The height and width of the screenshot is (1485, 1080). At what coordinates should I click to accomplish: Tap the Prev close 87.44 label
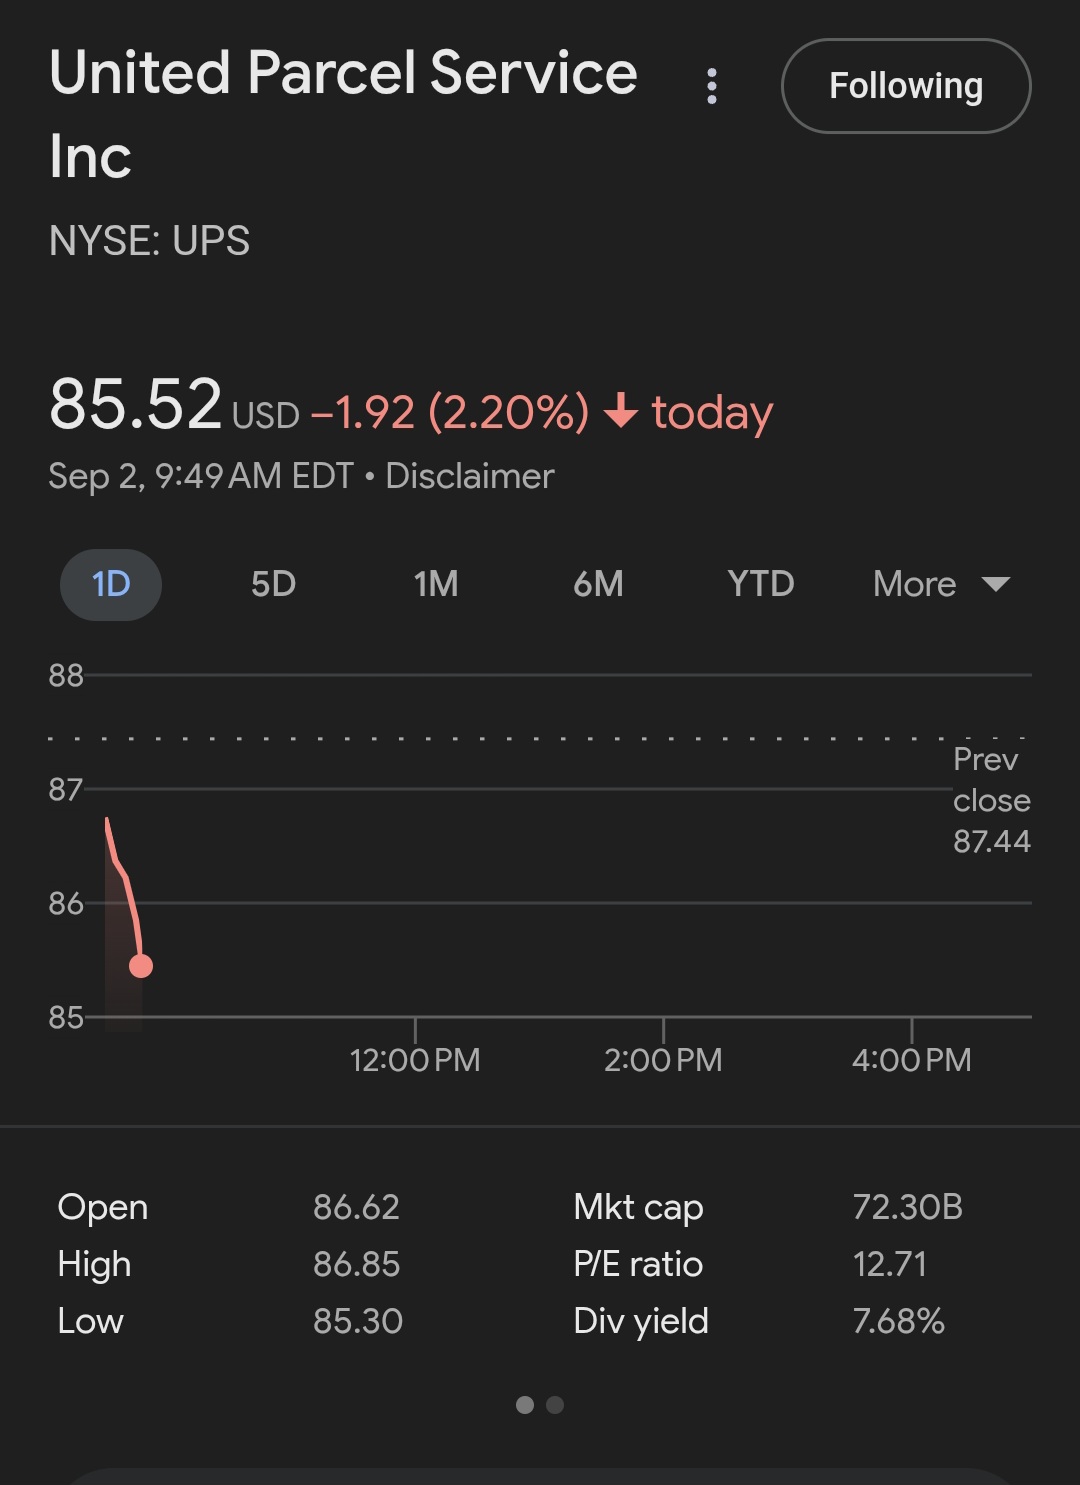click(x=990, y=800)
